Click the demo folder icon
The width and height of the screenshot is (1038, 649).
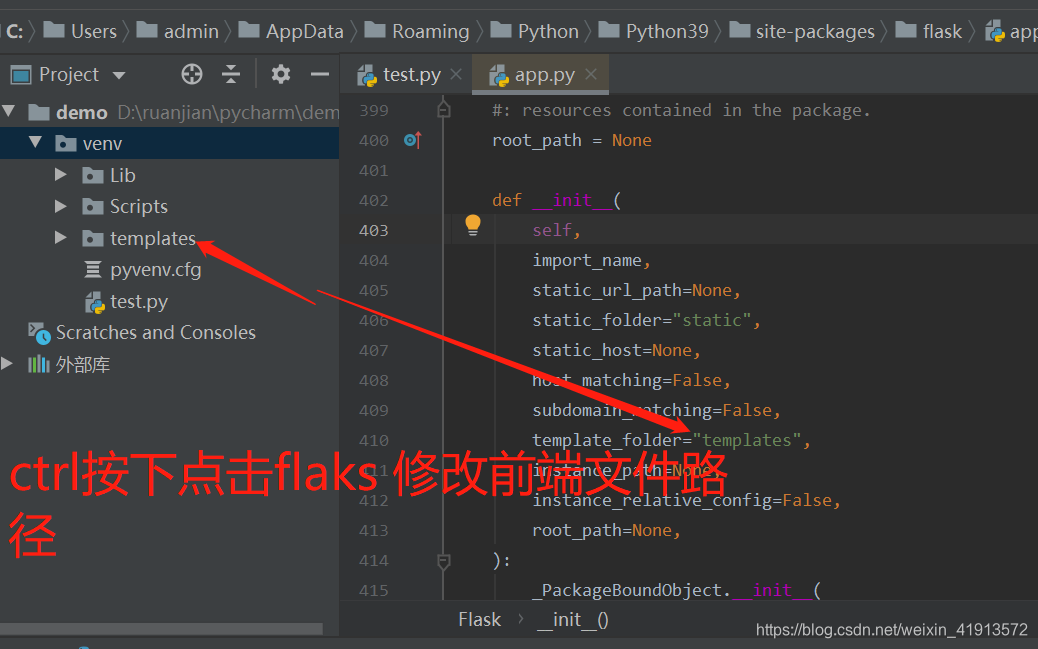[39, 113]
